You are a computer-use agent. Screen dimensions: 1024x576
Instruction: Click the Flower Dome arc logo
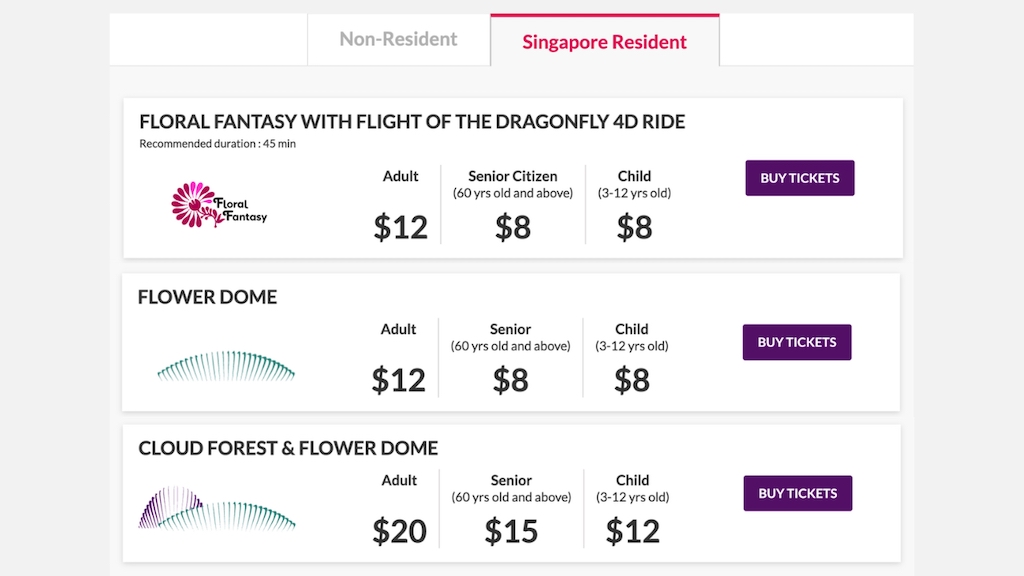click(226, 368)
